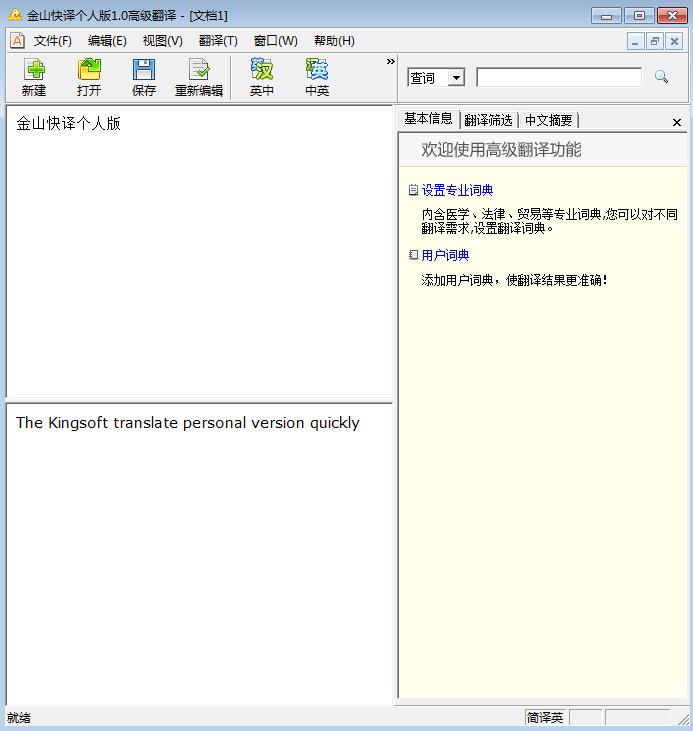Screen dimensions: 693x731
Task: Click the icon beside 设置专业词典
Action: 413,190
